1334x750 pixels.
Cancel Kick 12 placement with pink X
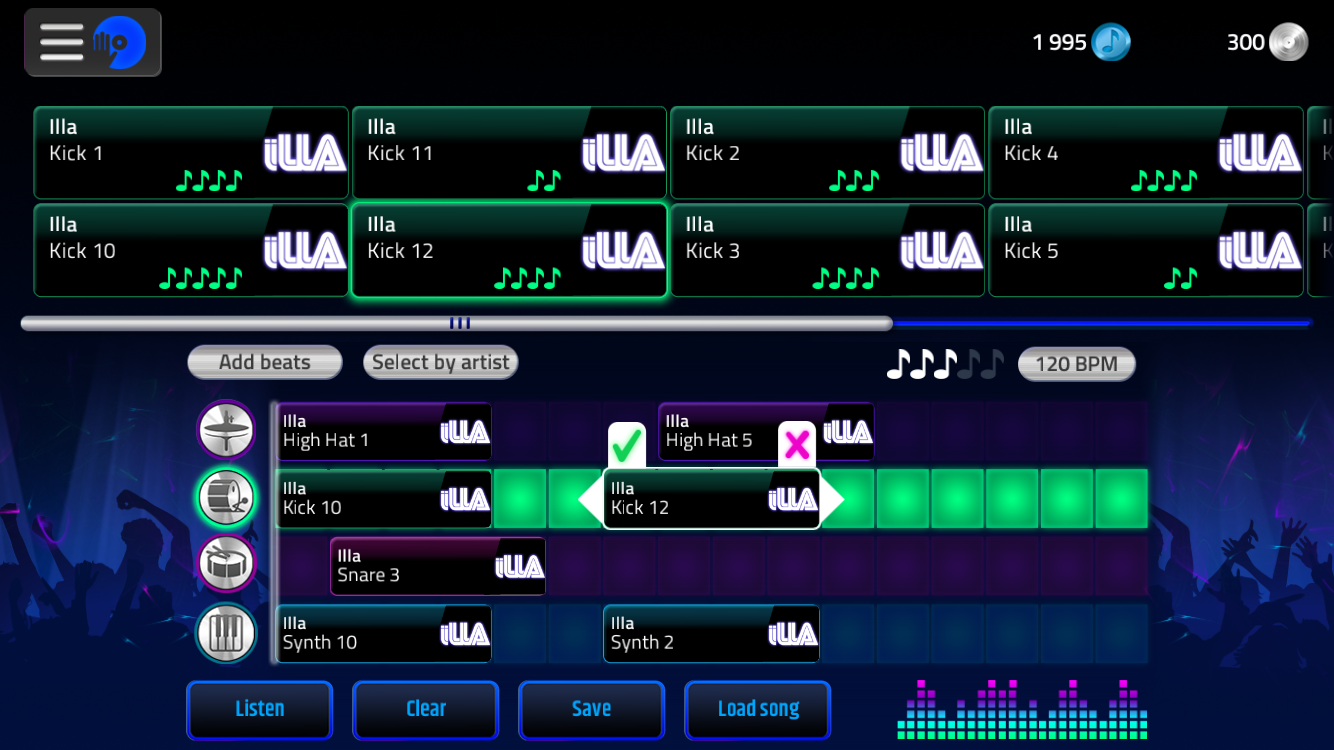(x=797, y=445)
